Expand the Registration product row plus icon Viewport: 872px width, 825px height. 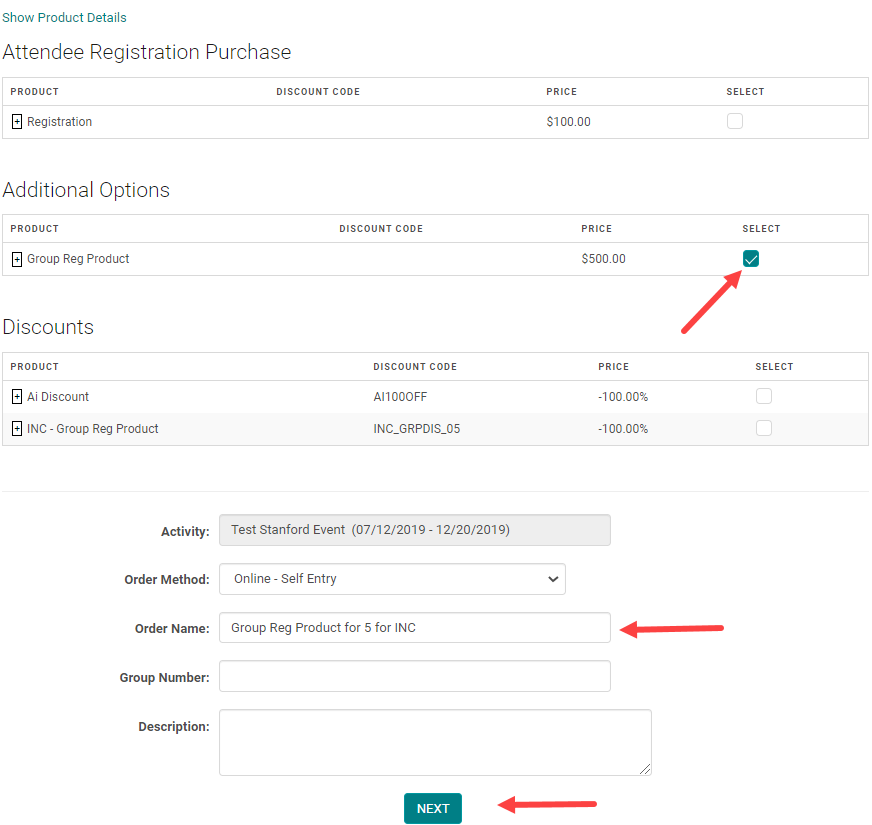coord(17,122)
